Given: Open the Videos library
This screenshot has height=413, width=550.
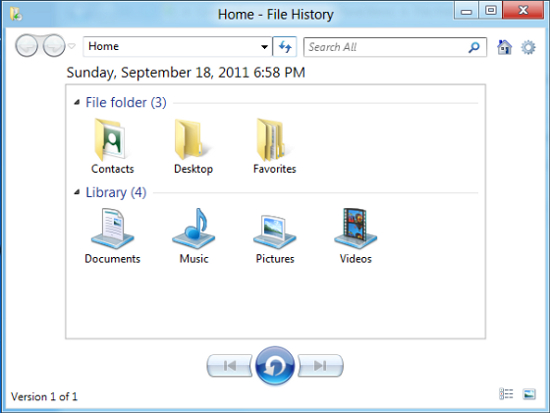Looking at the screenshot, I should click(355, 236).
